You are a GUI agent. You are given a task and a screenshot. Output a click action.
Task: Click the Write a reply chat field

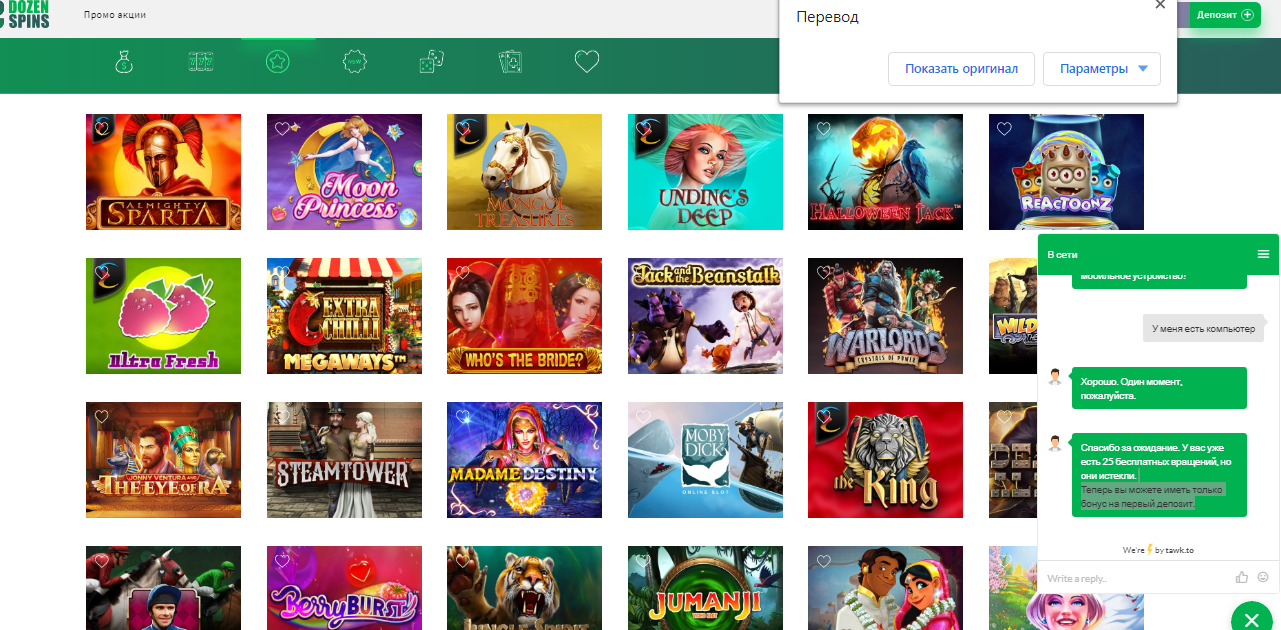(x=1130, y=579)
